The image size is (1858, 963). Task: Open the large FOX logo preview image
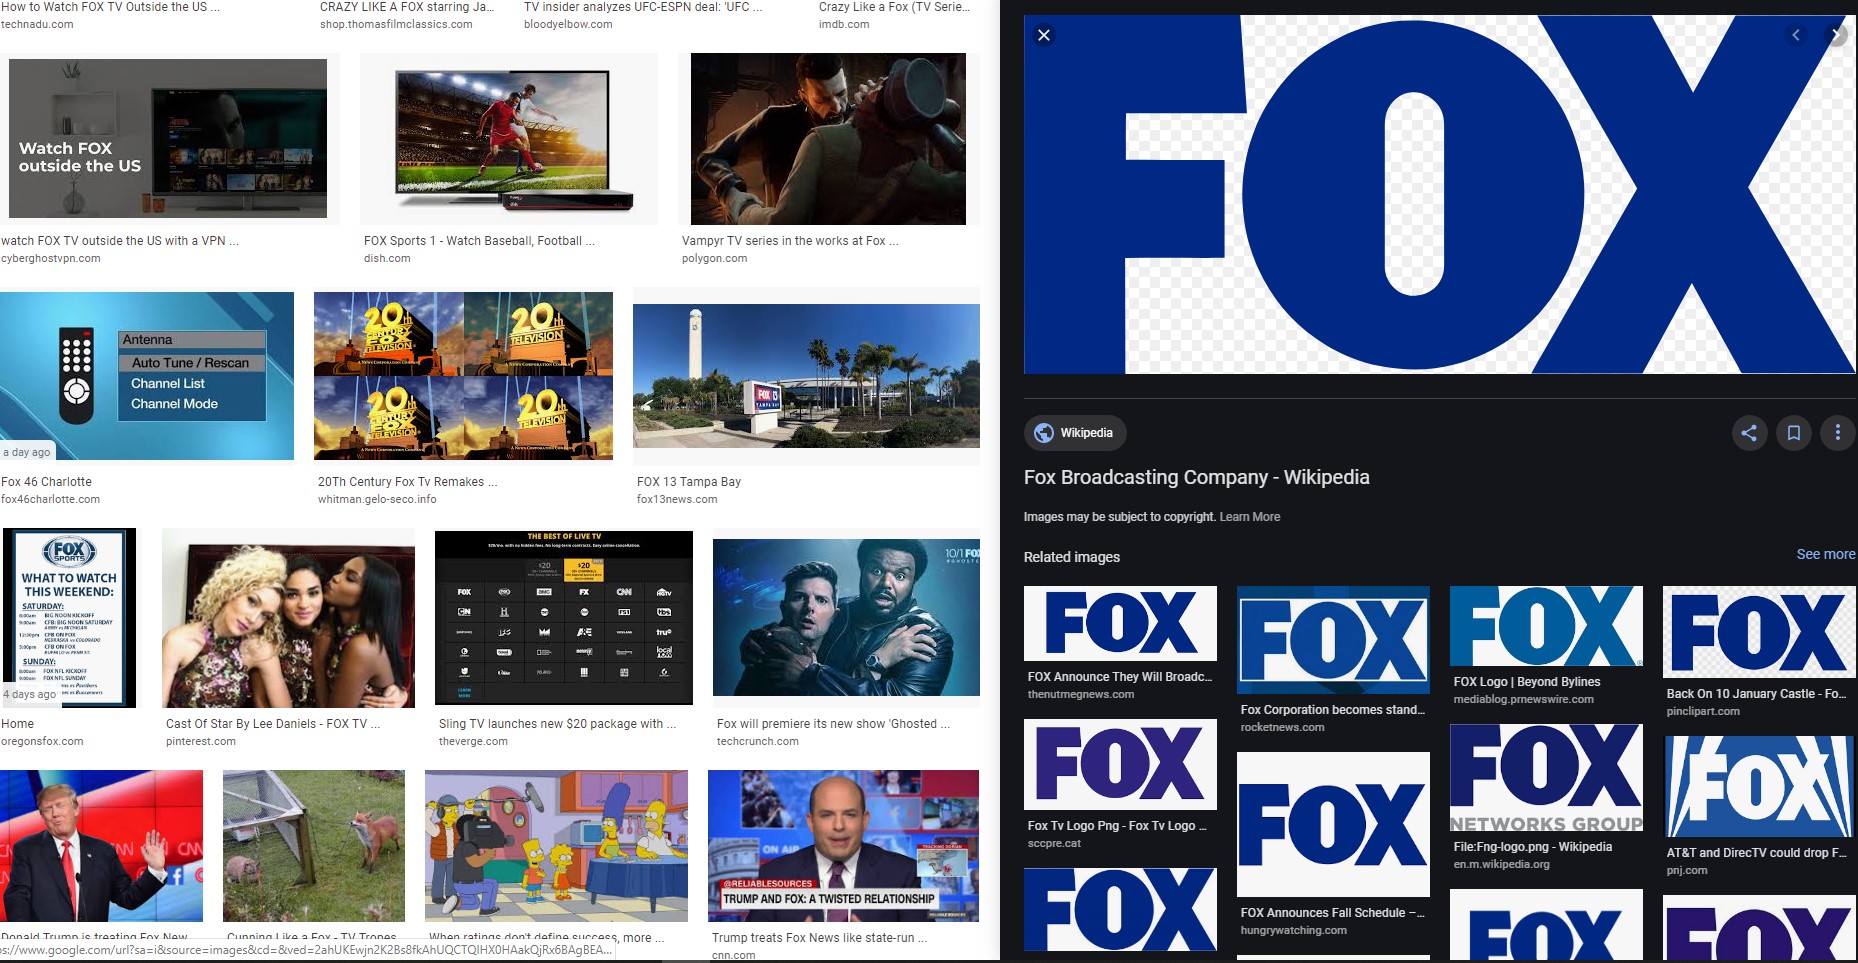1439,195
